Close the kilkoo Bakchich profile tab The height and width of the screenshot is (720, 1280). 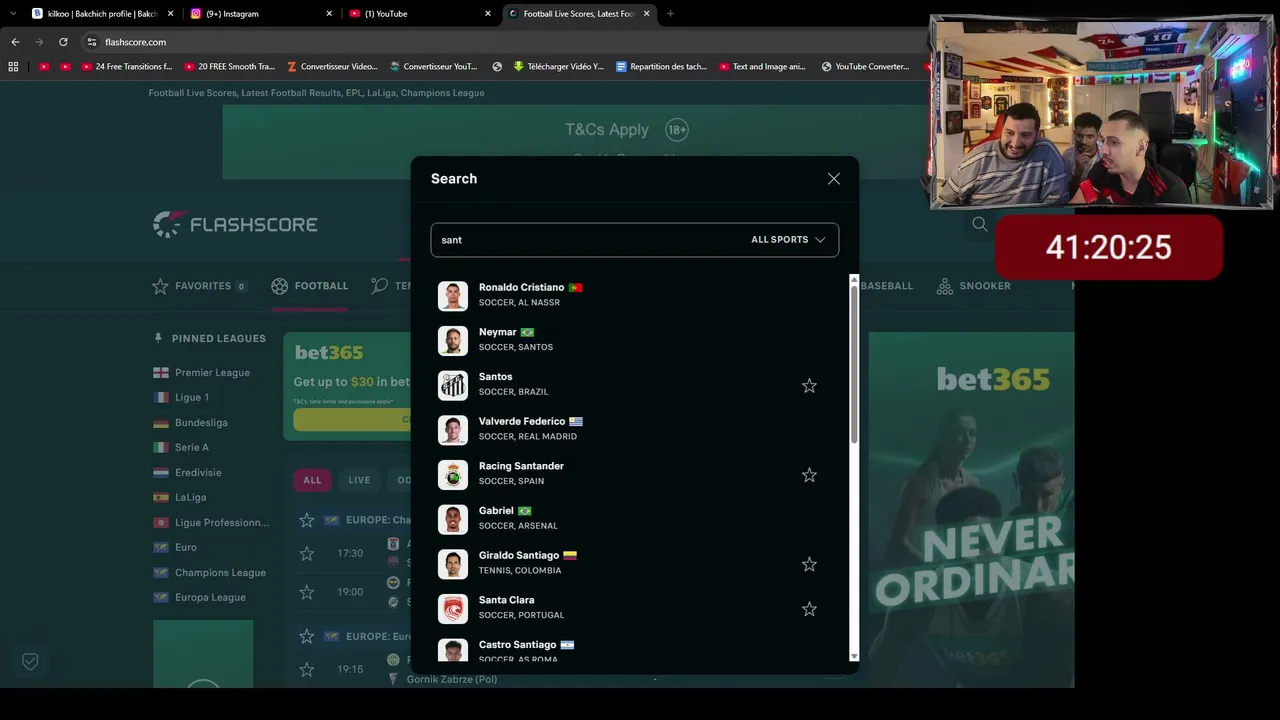click(x=171, y=14)
